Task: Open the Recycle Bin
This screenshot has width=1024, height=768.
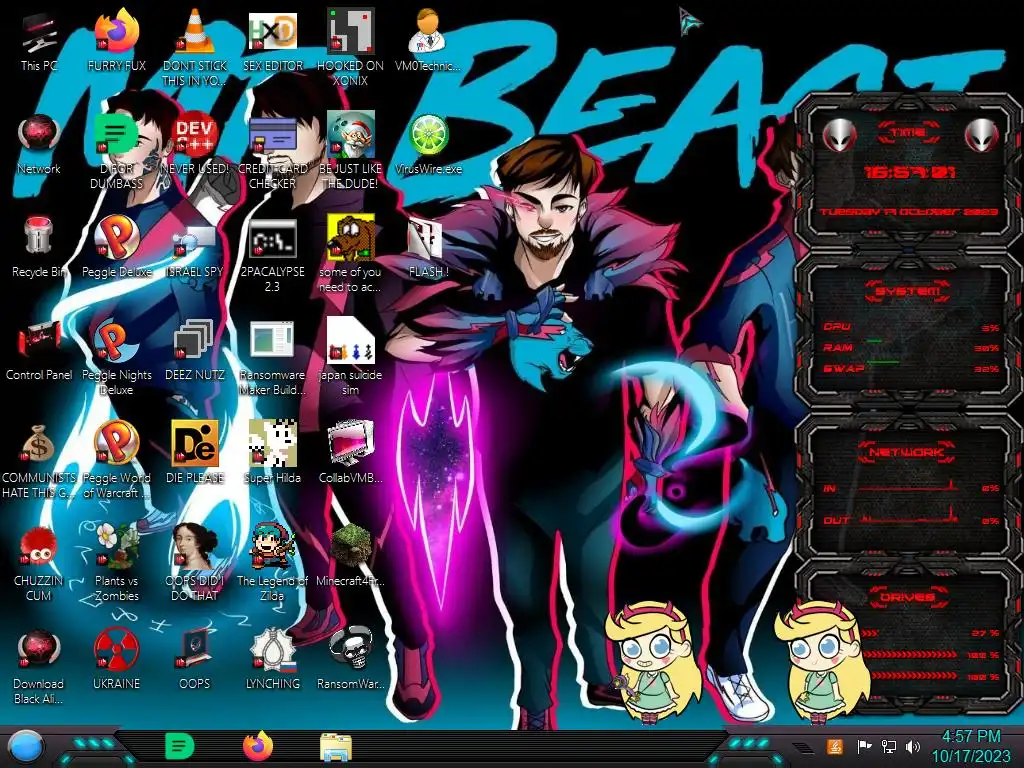Action: [x=39, y=248]
